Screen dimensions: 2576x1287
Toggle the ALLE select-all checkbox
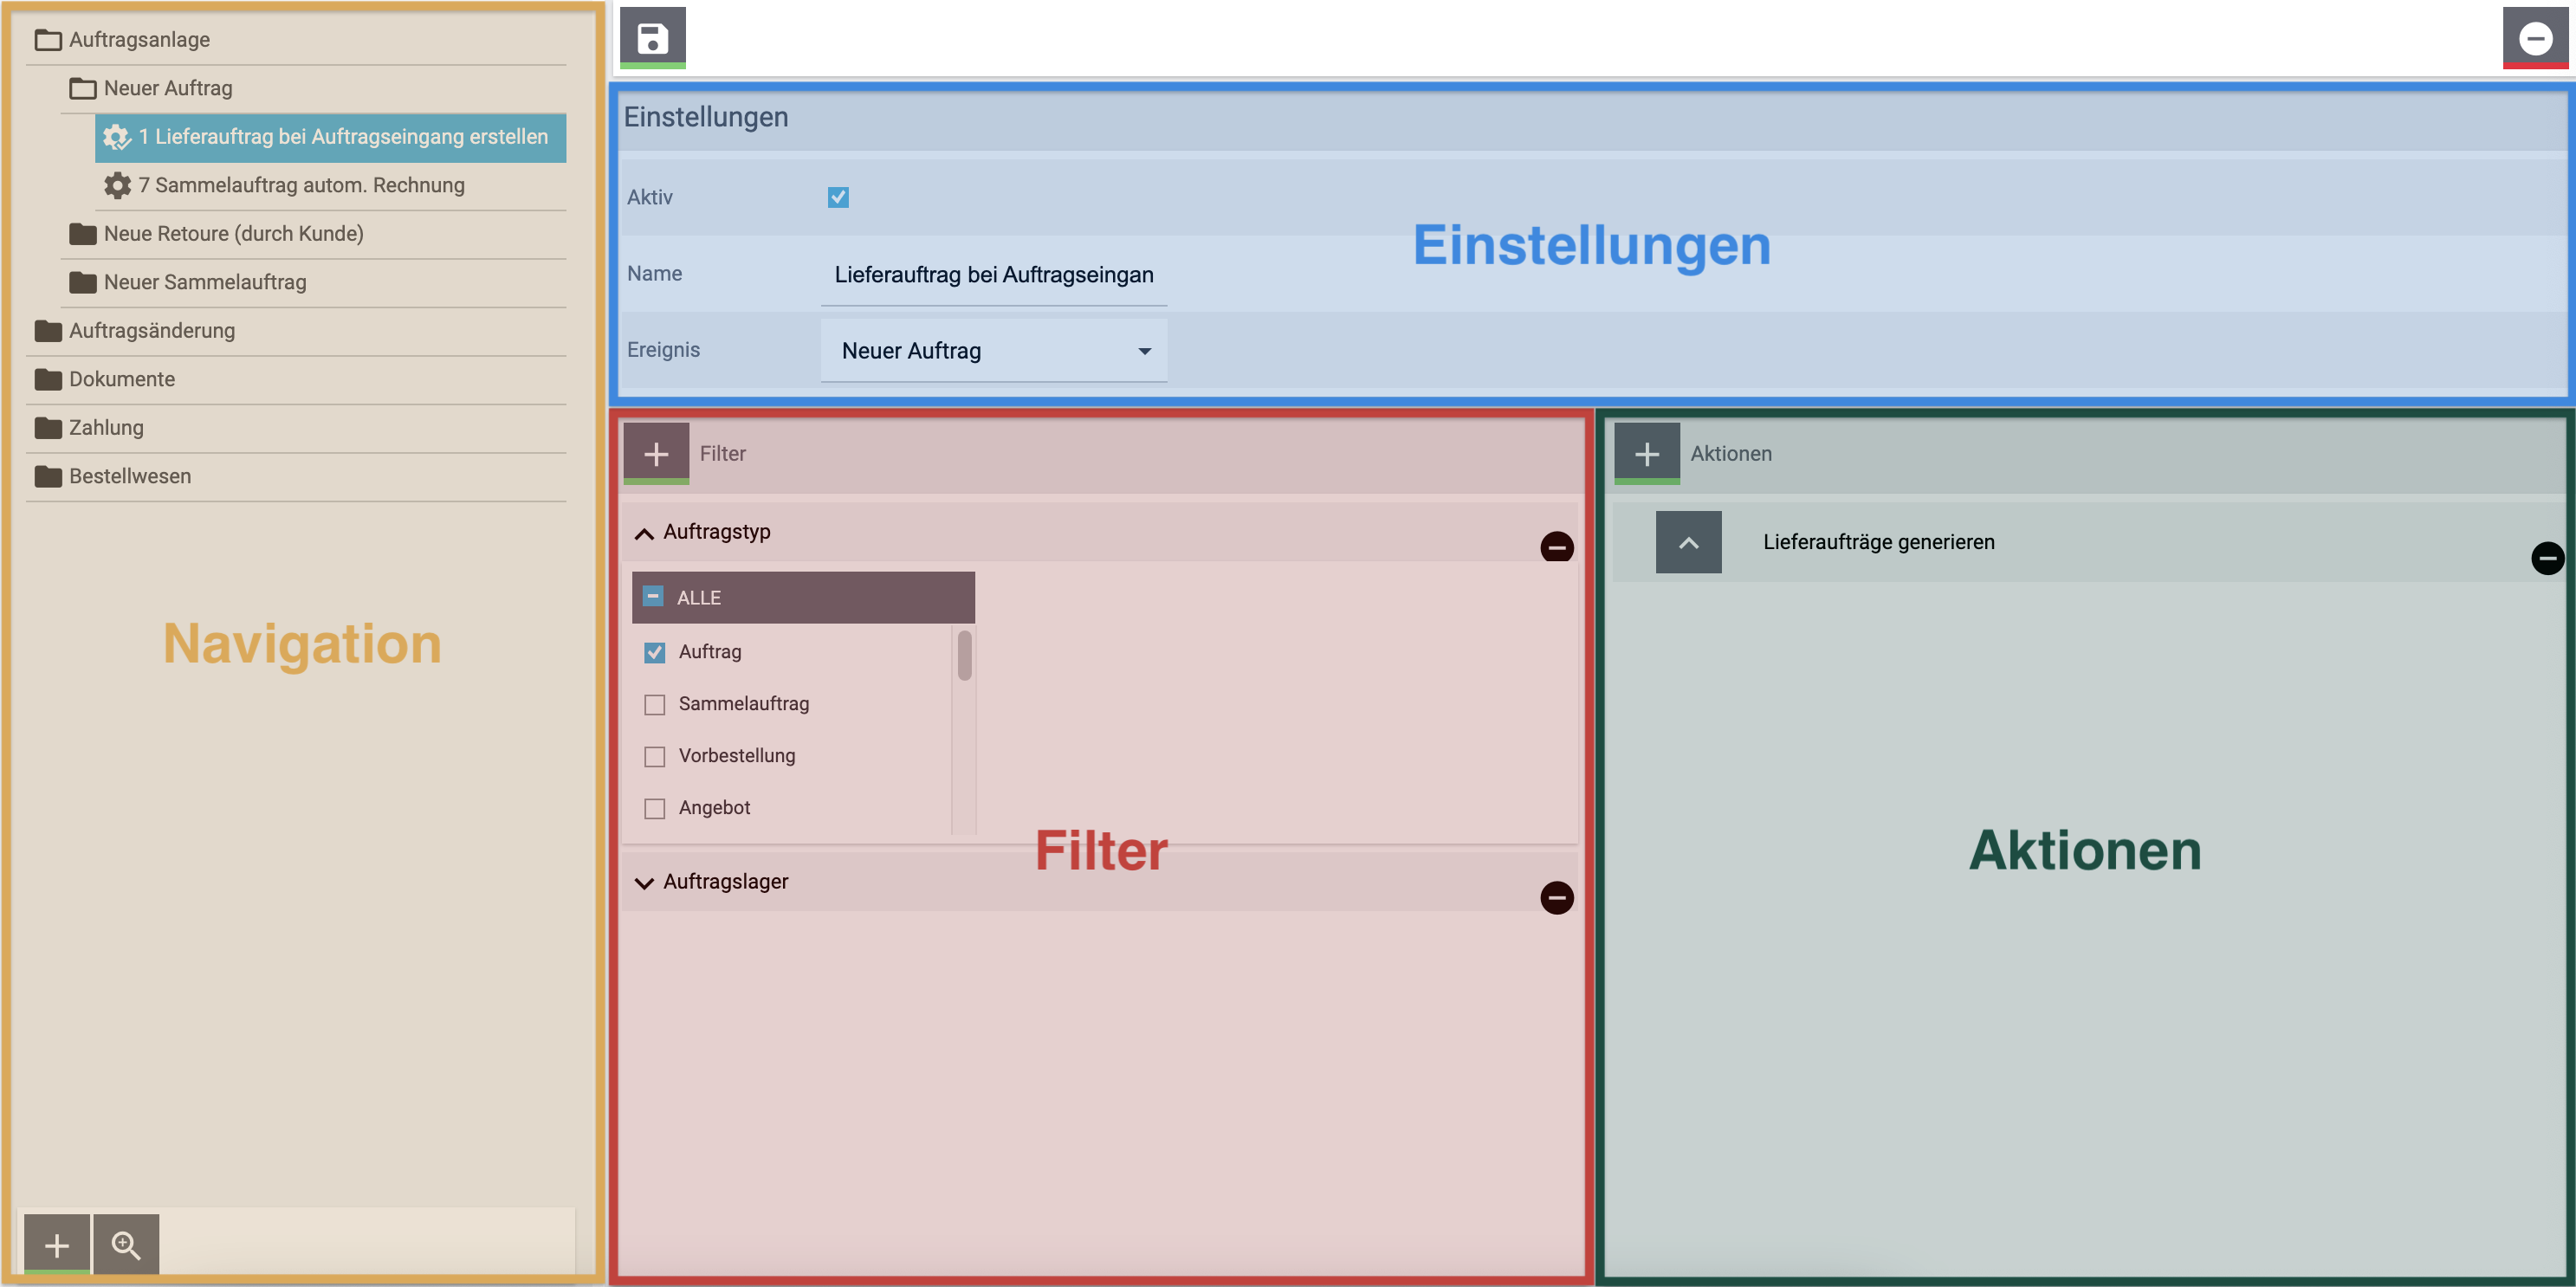tap(653, 597)
